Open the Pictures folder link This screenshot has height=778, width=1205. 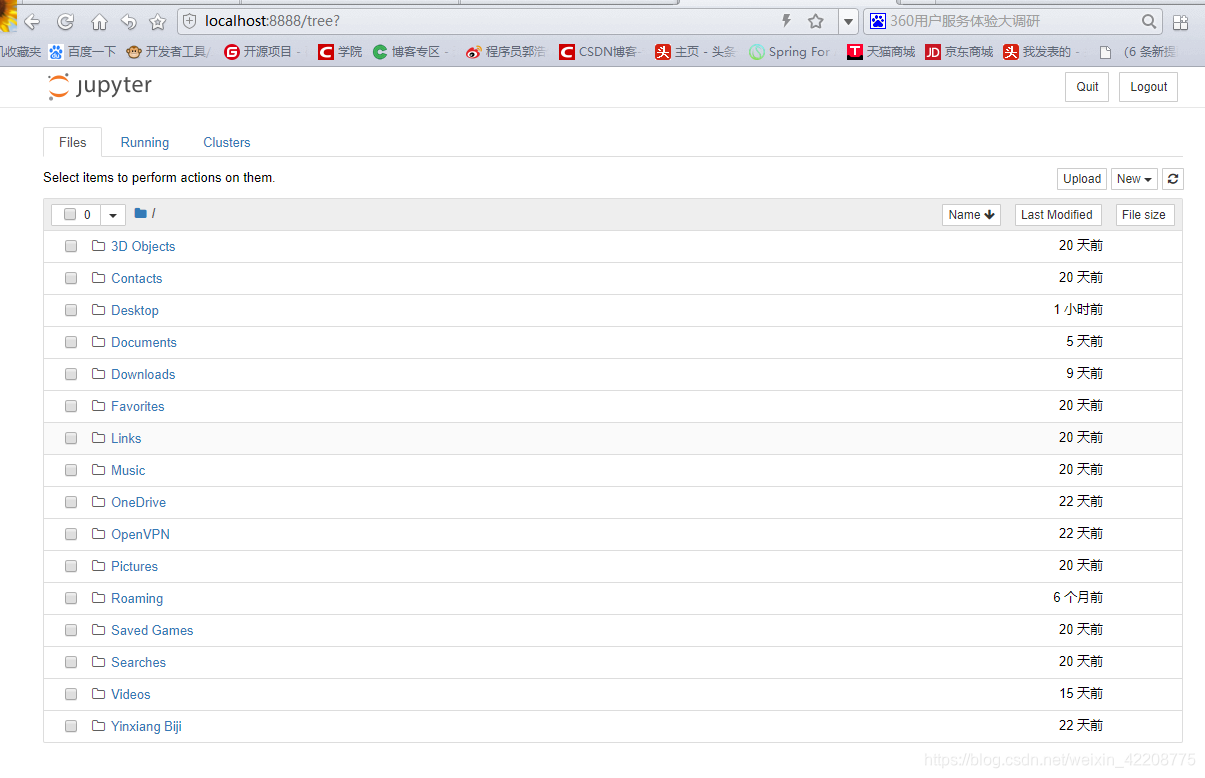tap(134, 566)
